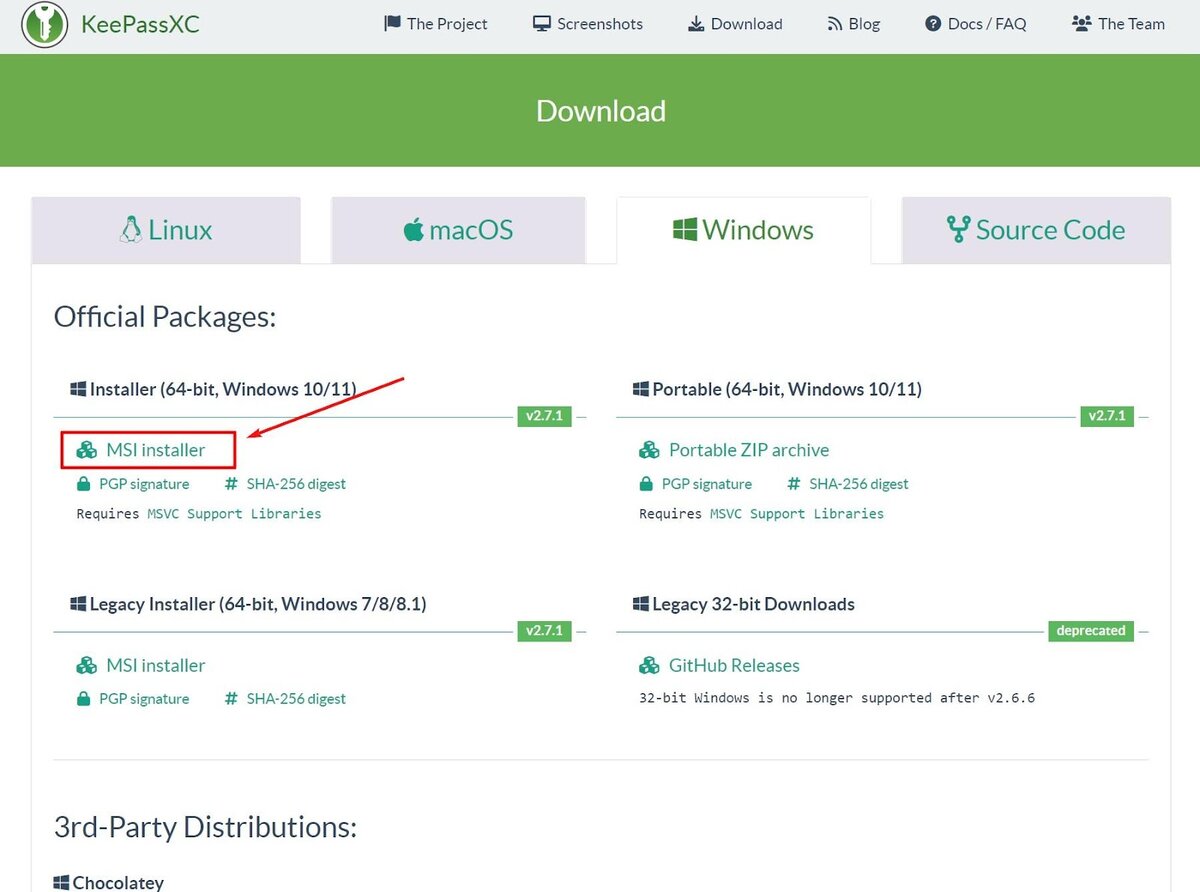Click the flag icon beside The Project
Image resolution: width=1200 pixels, height=892 pixels.
[392, 23]
